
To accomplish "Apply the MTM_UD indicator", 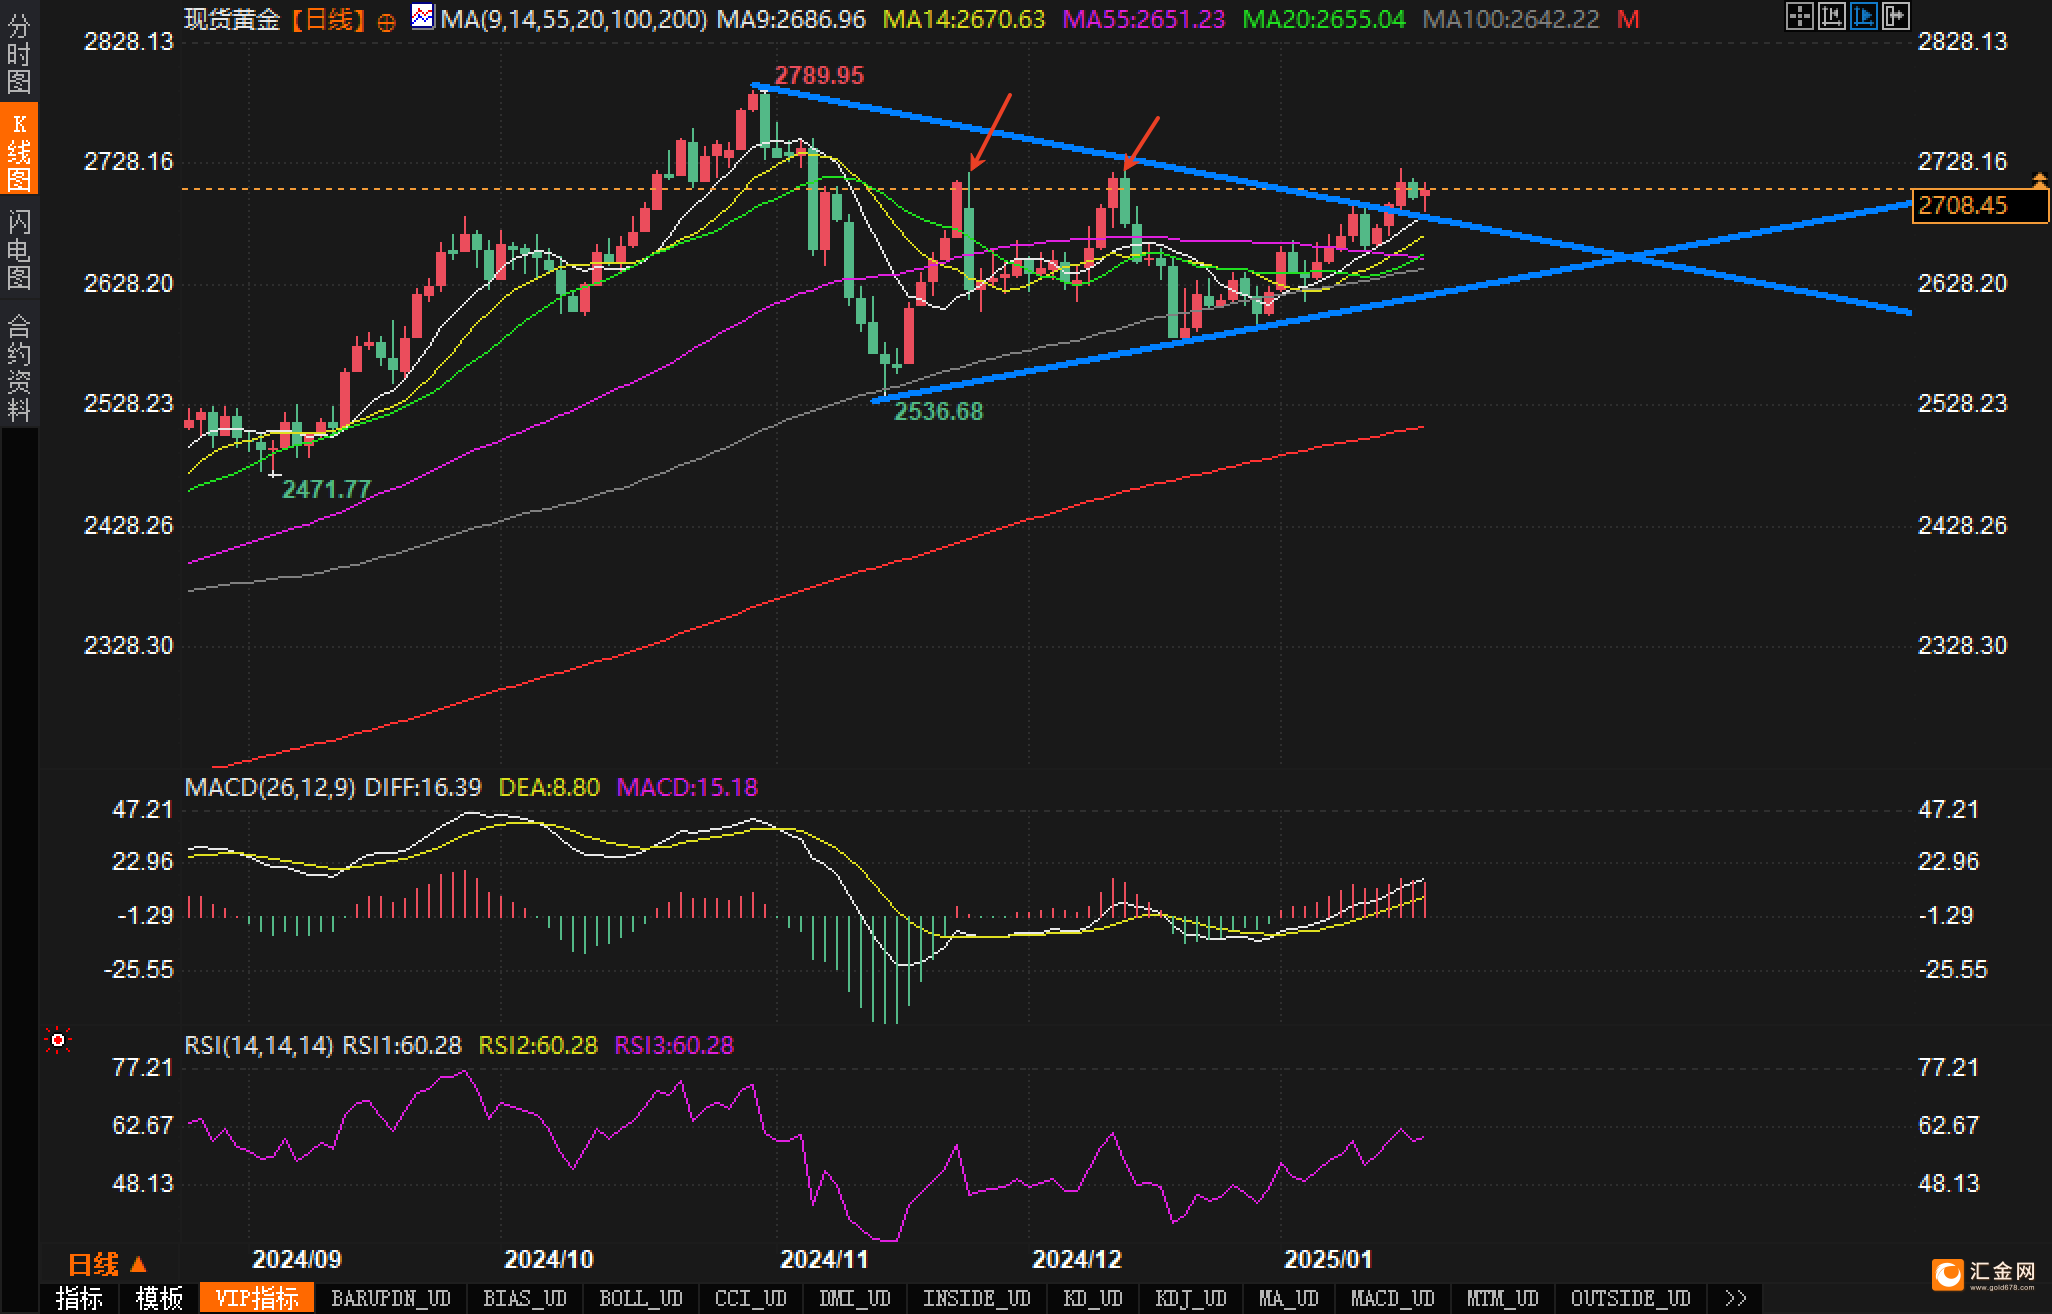I will (x=1502, y=1298).
